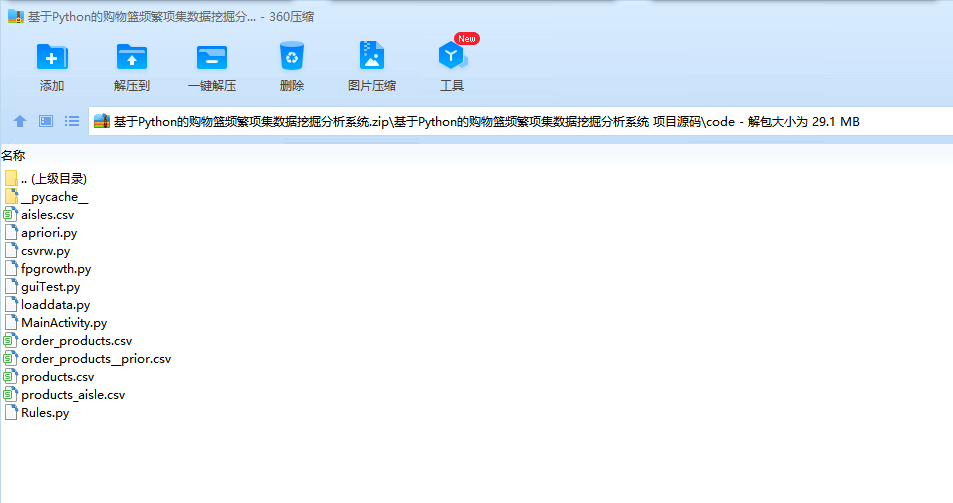The height and width of the screenshot is (503, 953).
Task: Select the 'order_products__prior.csv' file name
Action: [96, 359]
